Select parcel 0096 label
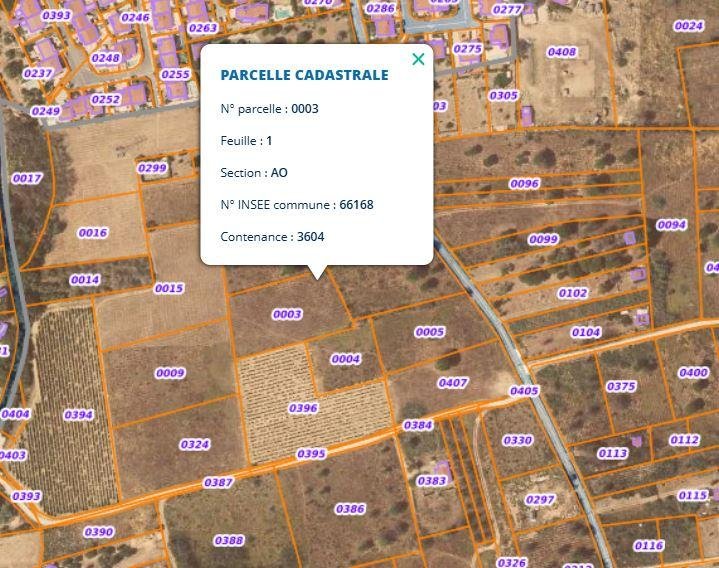The width and height of the screenshot is (719, 568). tap(524, 184)
